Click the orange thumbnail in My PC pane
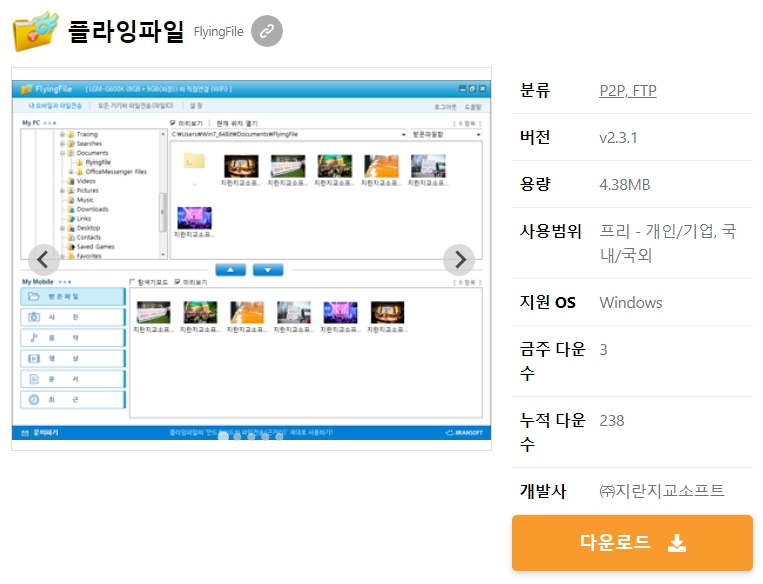The width and height of the screenshot is (763, 584). [381, 166]
